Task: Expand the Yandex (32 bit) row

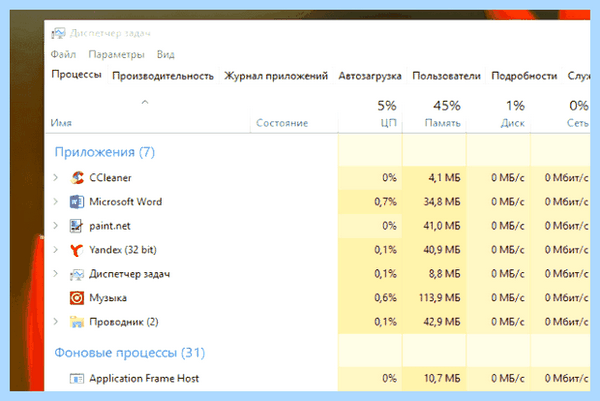Action: pyautogui.click(x=56, y=250)
